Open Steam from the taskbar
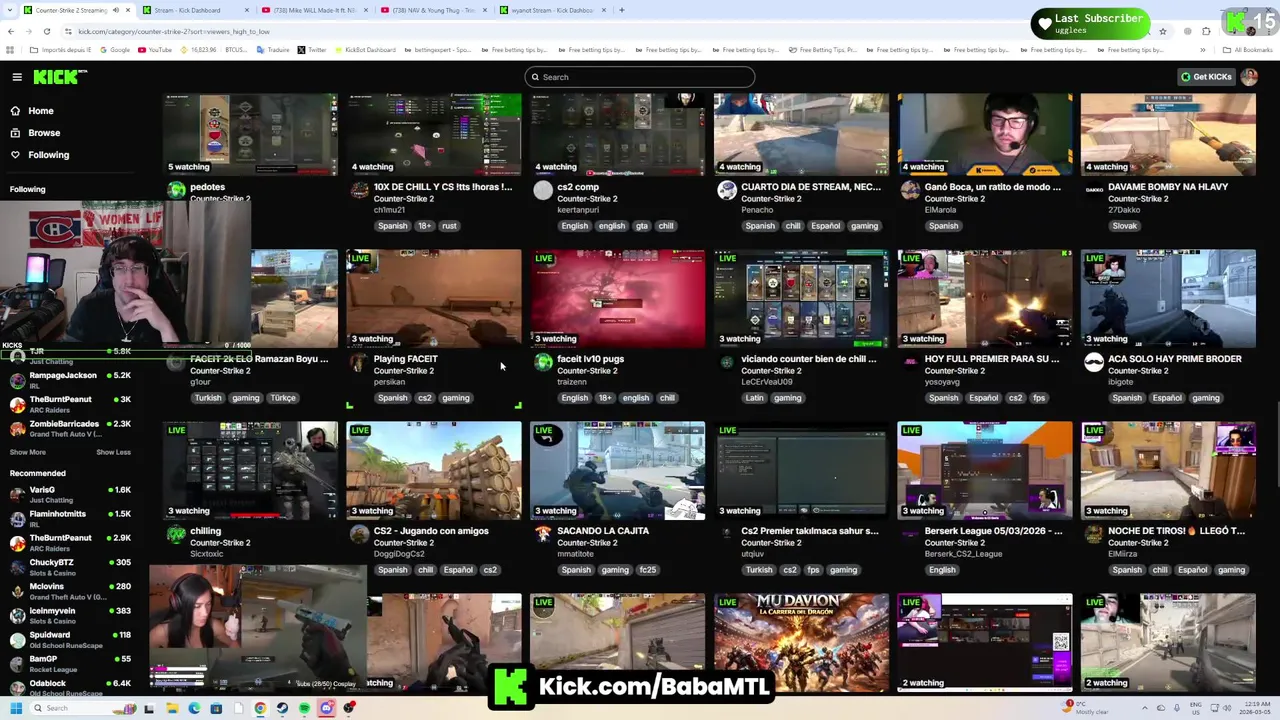Viewport: 1280px width, 720px height. 282,708
